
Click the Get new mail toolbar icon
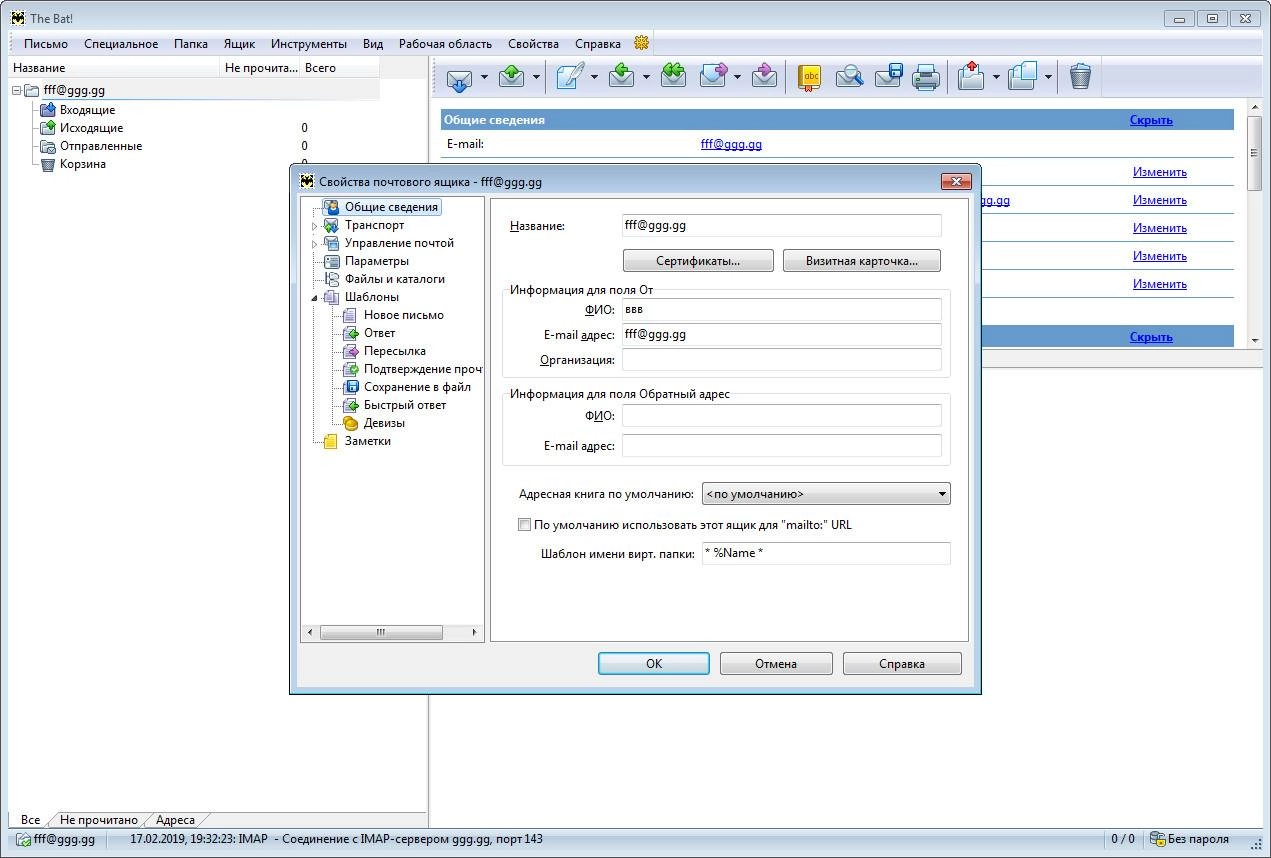459,77
